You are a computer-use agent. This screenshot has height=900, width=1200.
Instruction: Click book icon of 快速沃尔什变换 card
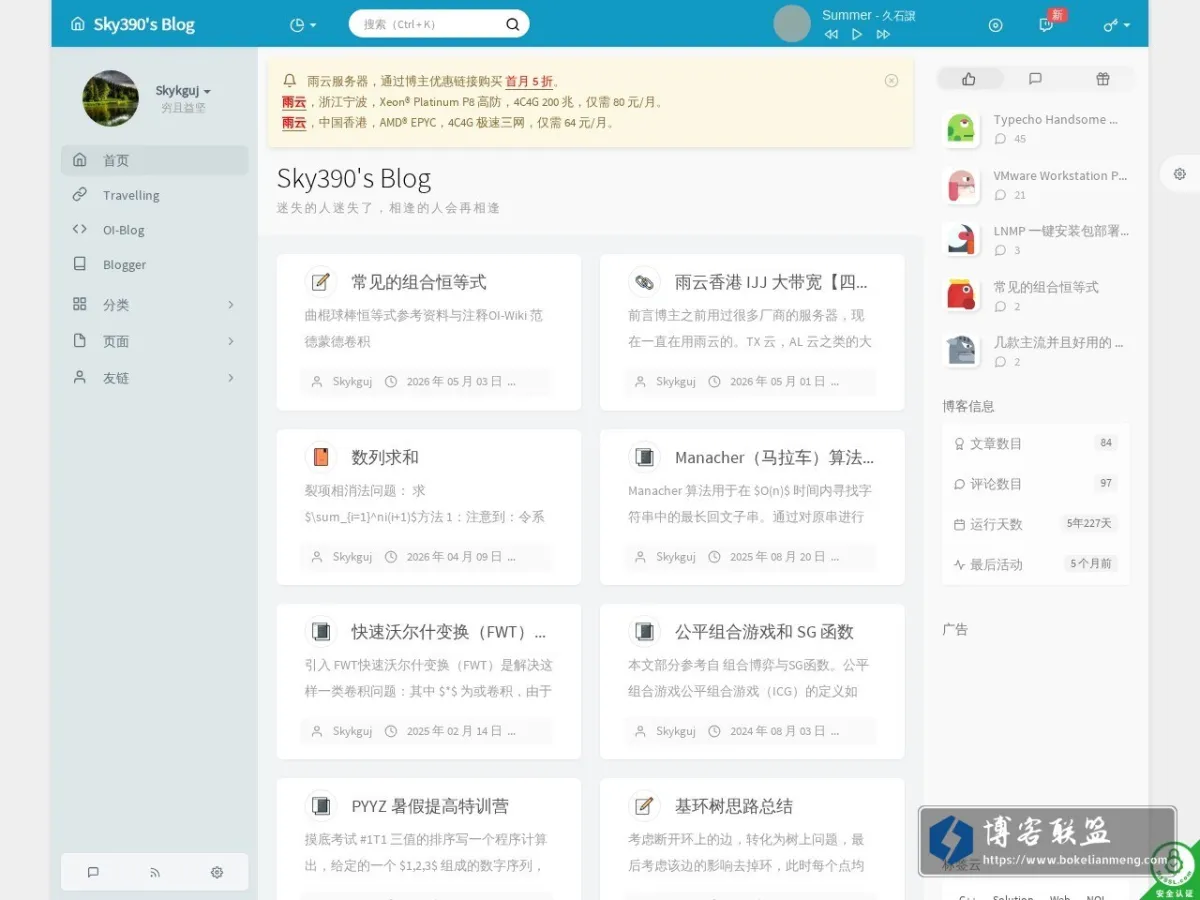[x=321, y=632]
